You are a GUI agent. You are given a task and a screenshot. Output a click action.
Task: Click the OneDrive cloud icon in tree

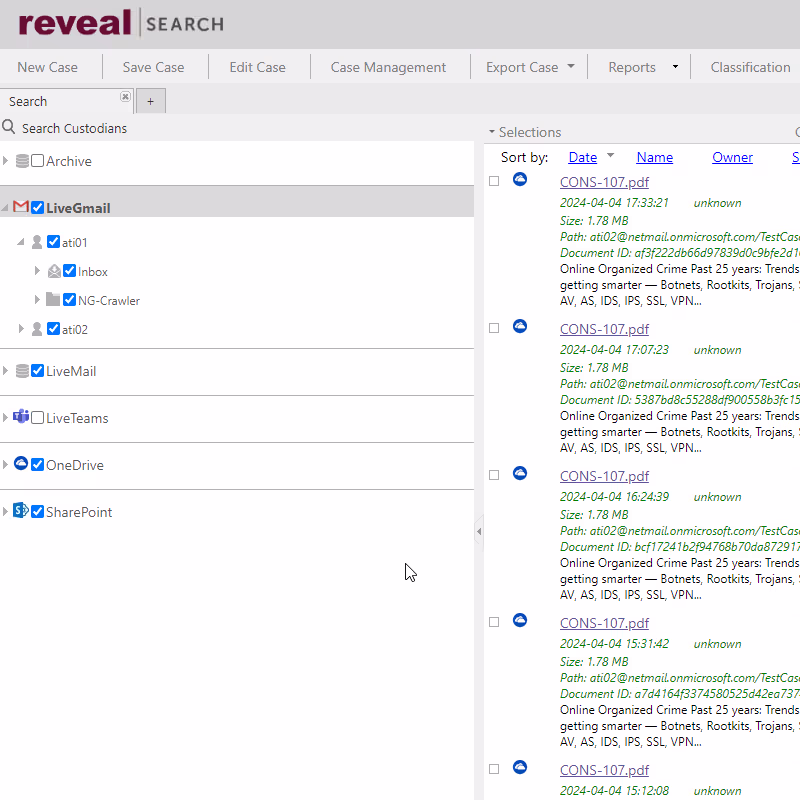tap(21, 463)
